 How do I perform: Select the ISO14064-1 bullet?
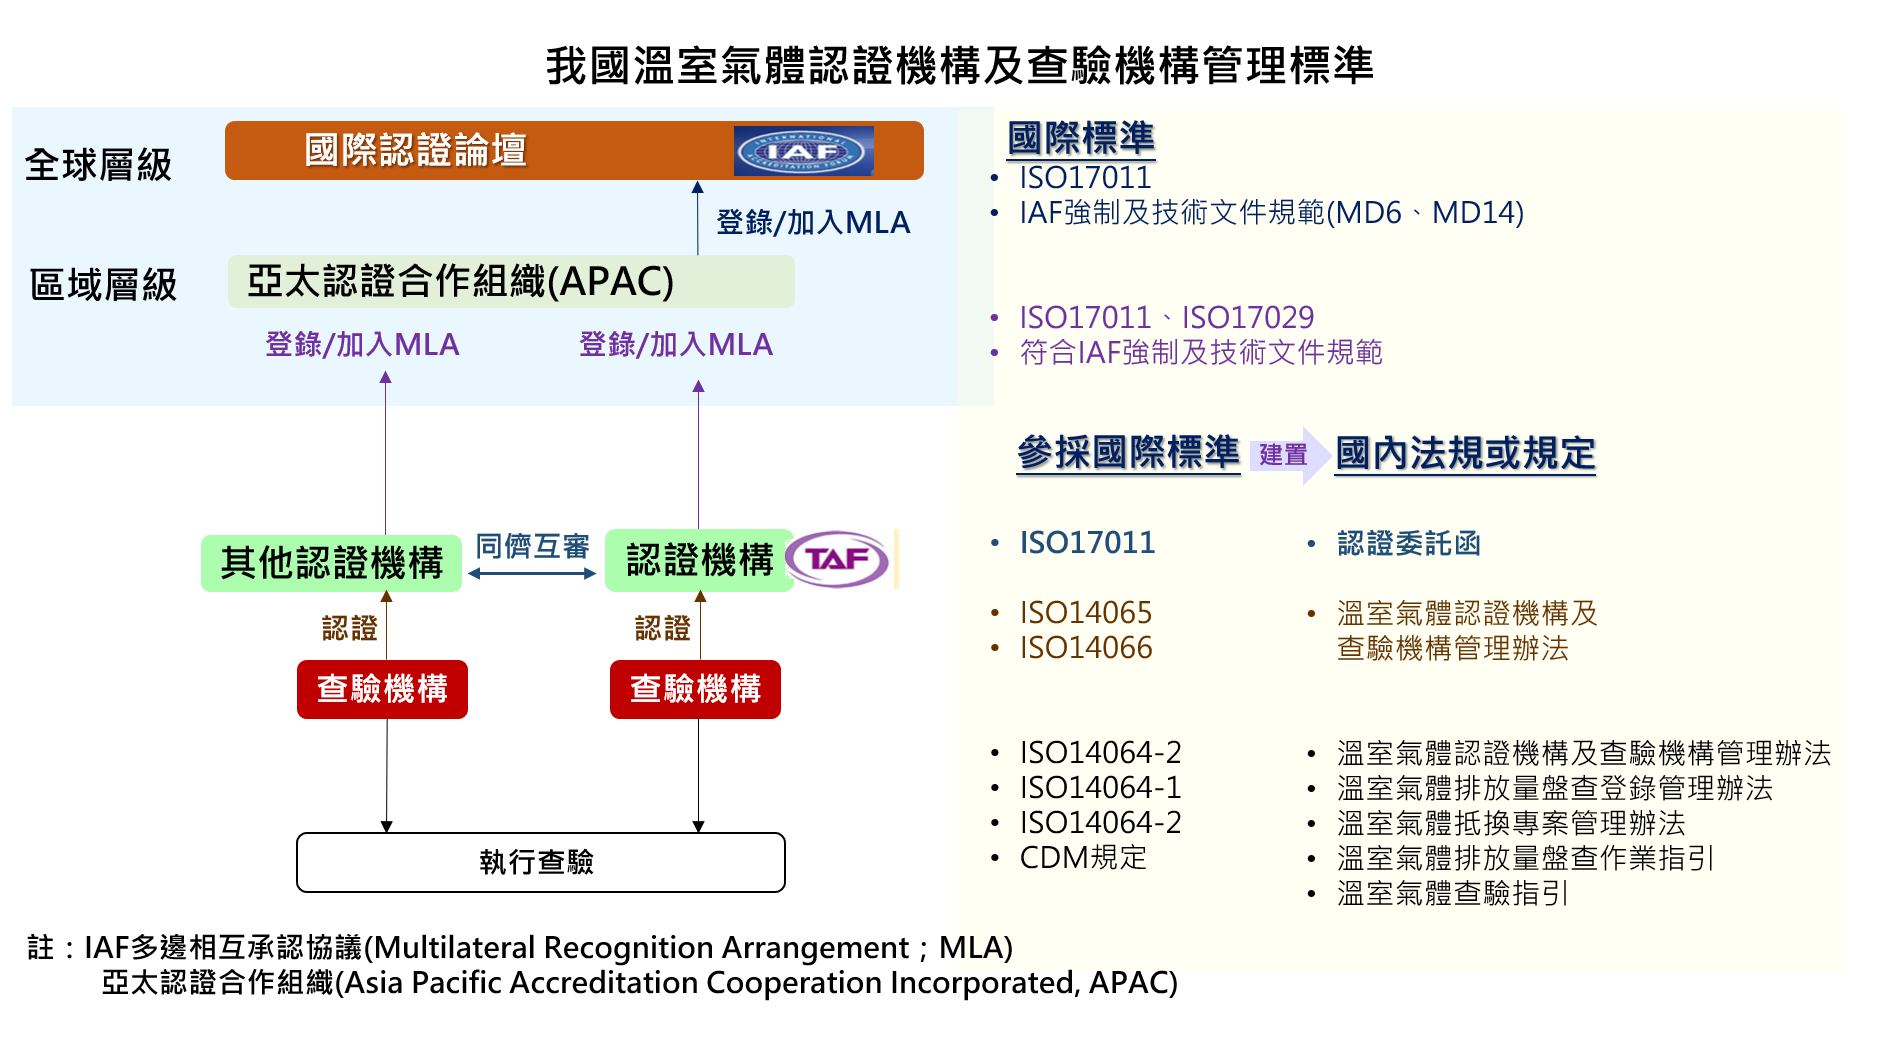1100,788
